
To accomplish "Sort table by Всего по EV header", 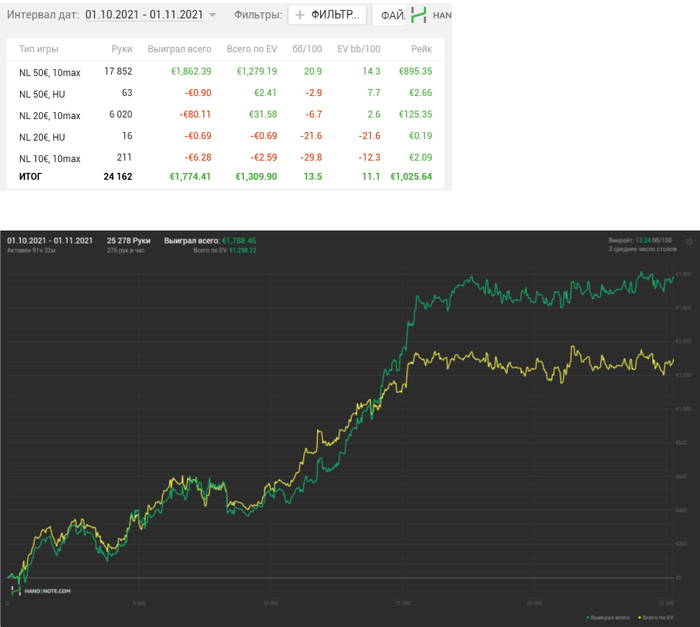I will [x=251, y=49].
